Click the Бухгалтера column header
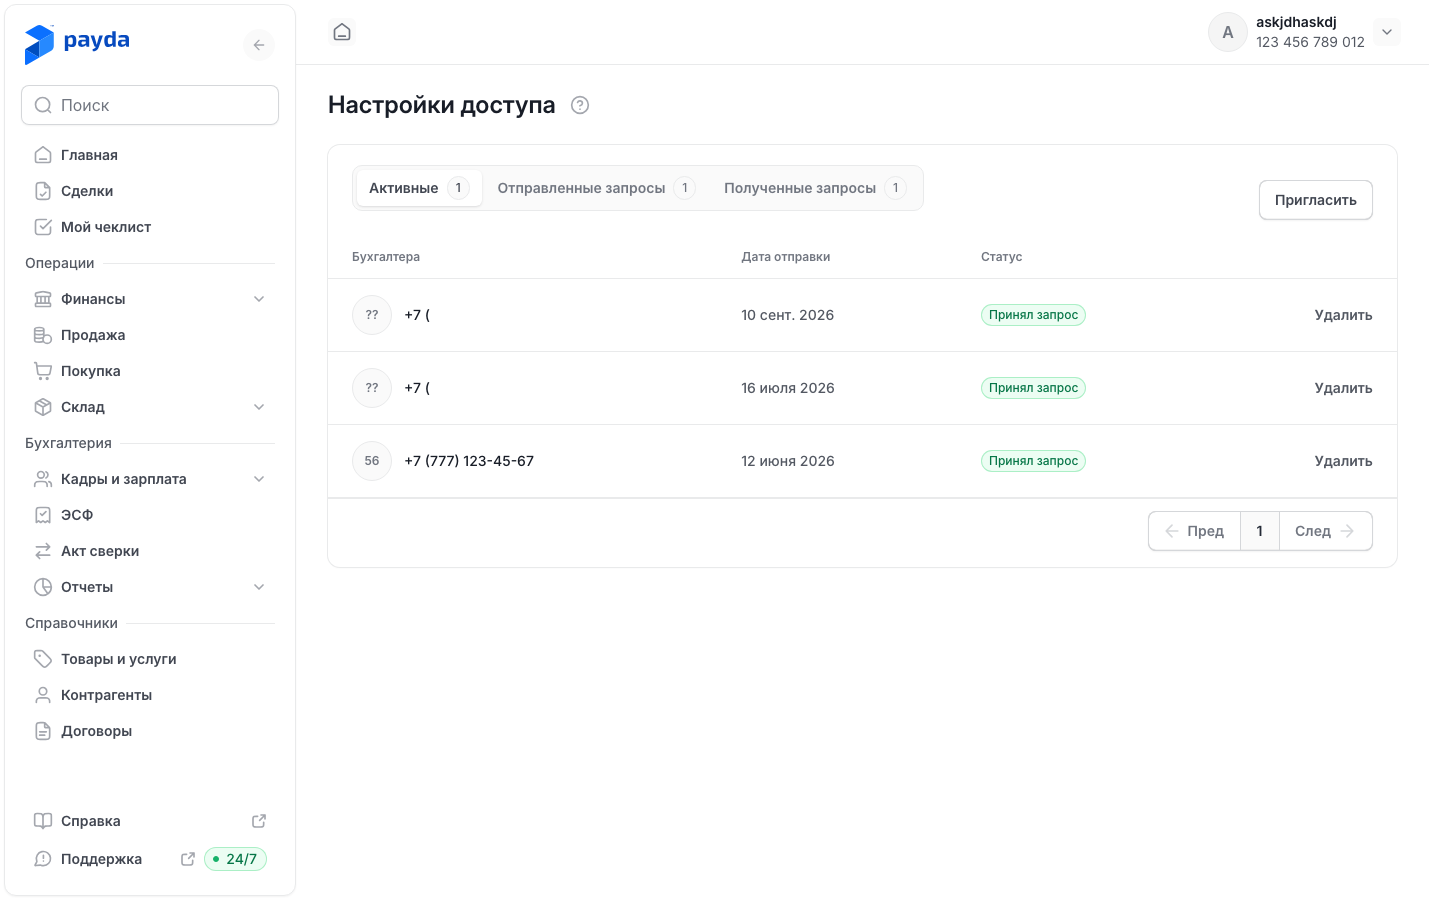This screenshot has width=1440, height=900. pyautogui.click(x=386, y=257)
